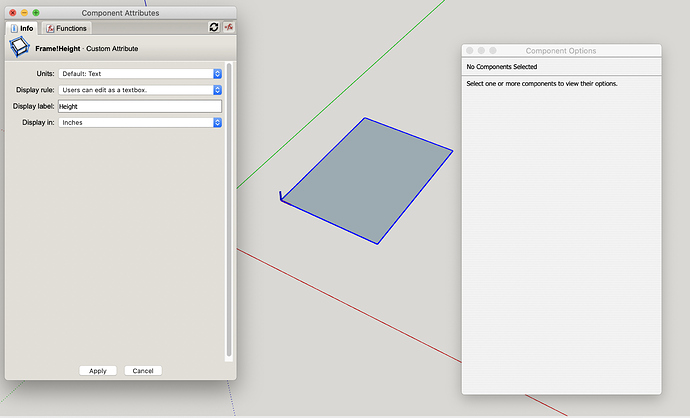Minimize the Component Attributes window
This screenshot has width=690, height=418.
point(24,13)
